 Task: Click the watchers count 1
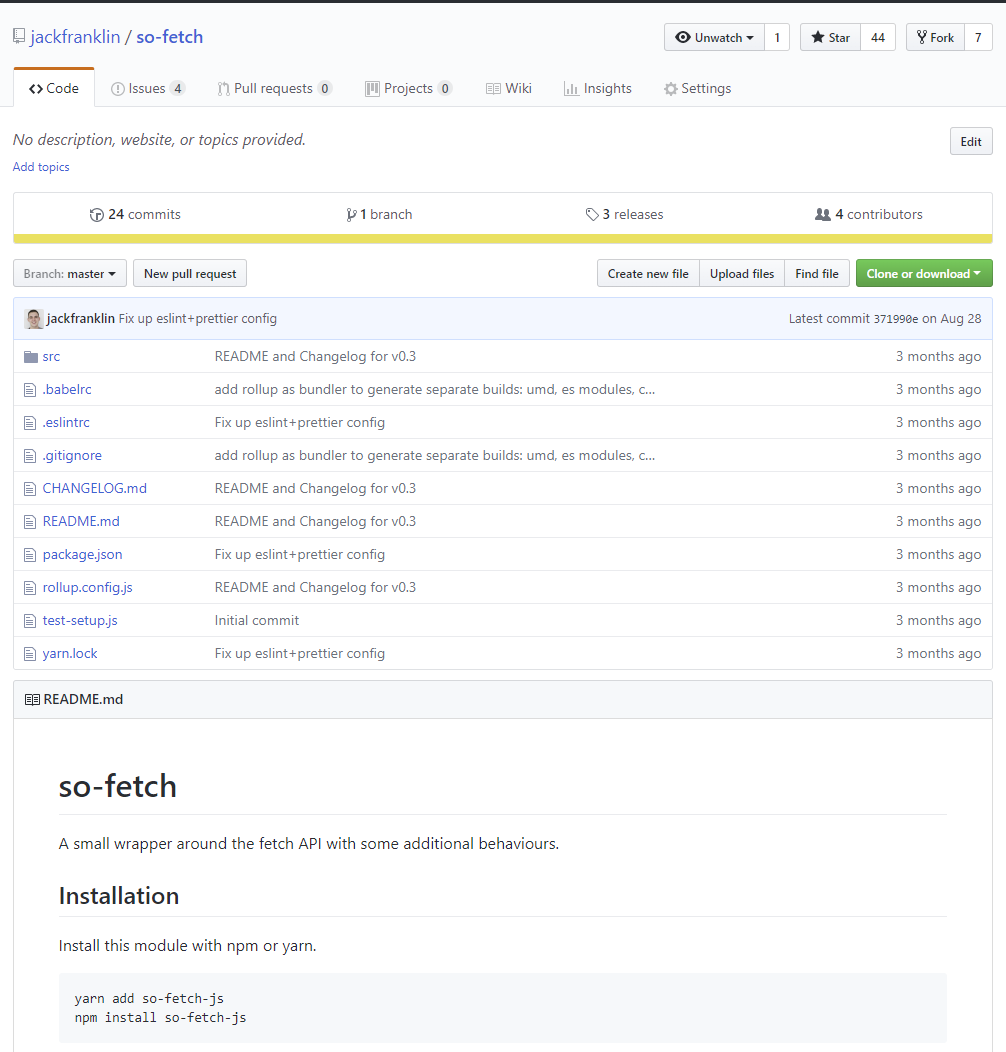pos(777,38)
